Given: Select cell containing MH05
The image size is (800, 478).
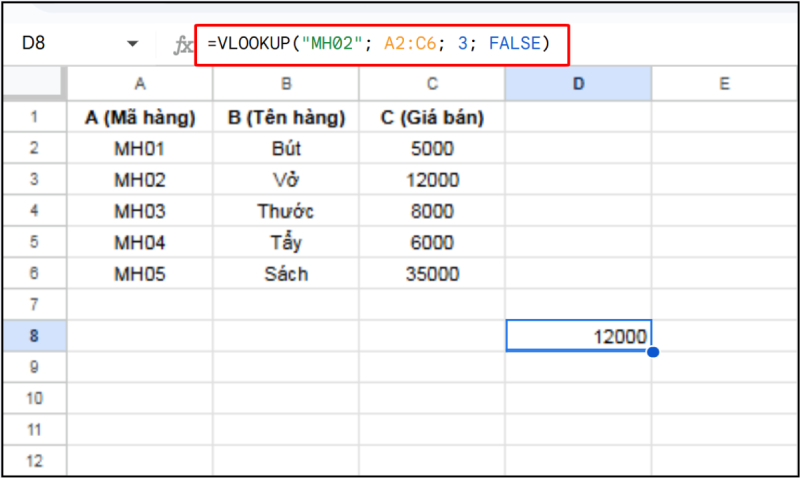Looking at the screenshot, I should coord(140,274).
